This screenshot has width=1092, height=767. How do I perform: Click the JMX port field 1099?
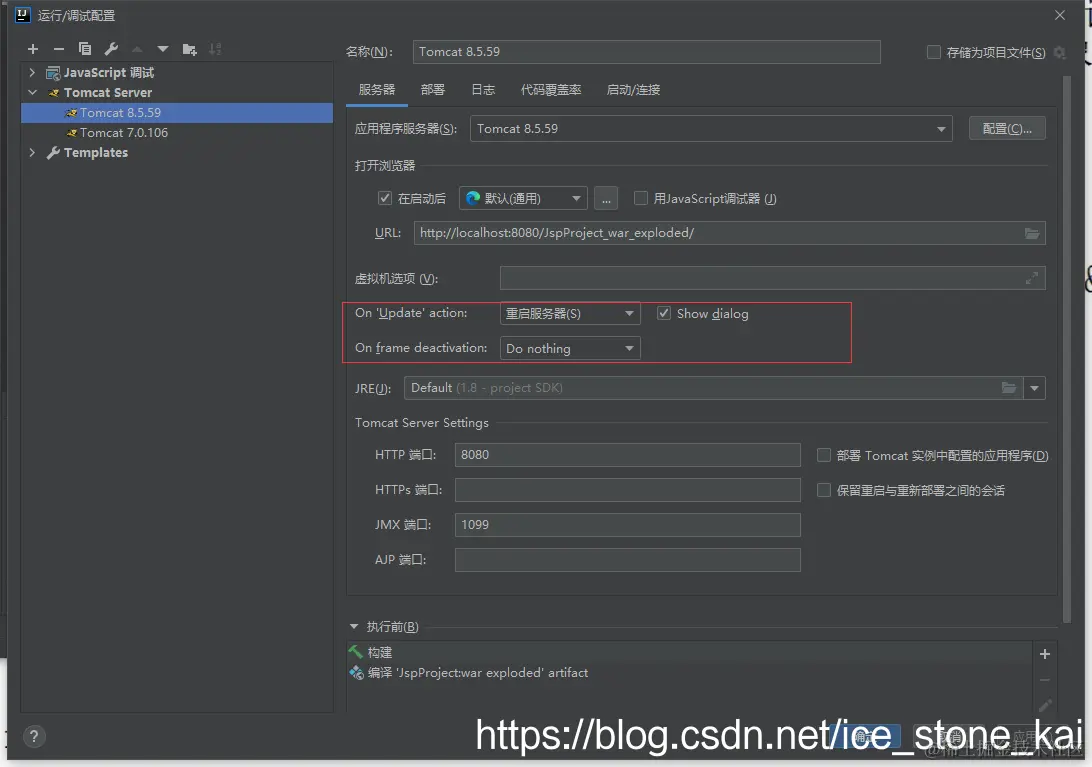627,525
